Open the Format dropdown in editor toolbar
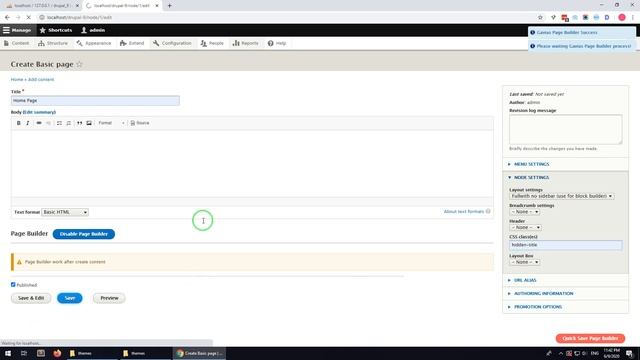The image size is (640, 360). pos(111,123)
